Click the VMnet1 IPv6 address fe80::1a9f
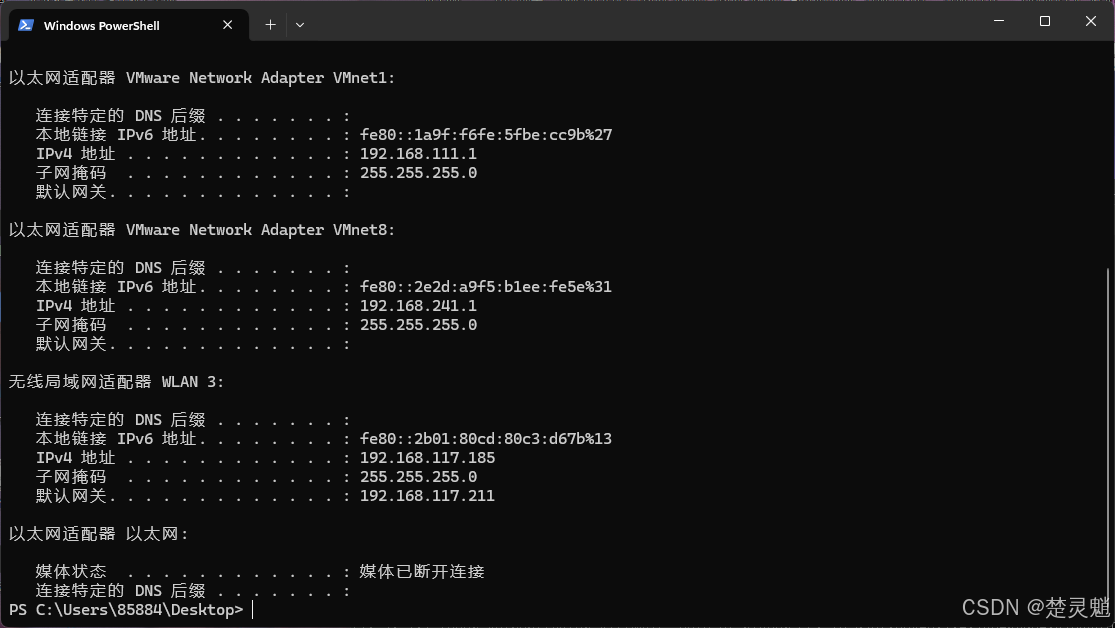The height and width of the screenshot is (628, 1115). point(486,134)
